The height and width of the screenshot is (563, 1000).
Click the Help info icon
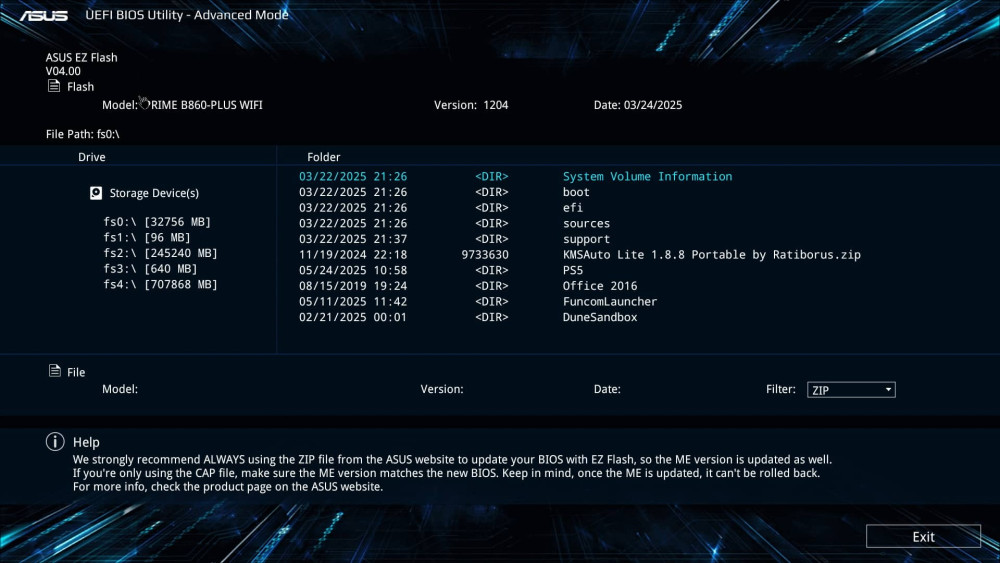pyautogui.click(x=55, y=441)
